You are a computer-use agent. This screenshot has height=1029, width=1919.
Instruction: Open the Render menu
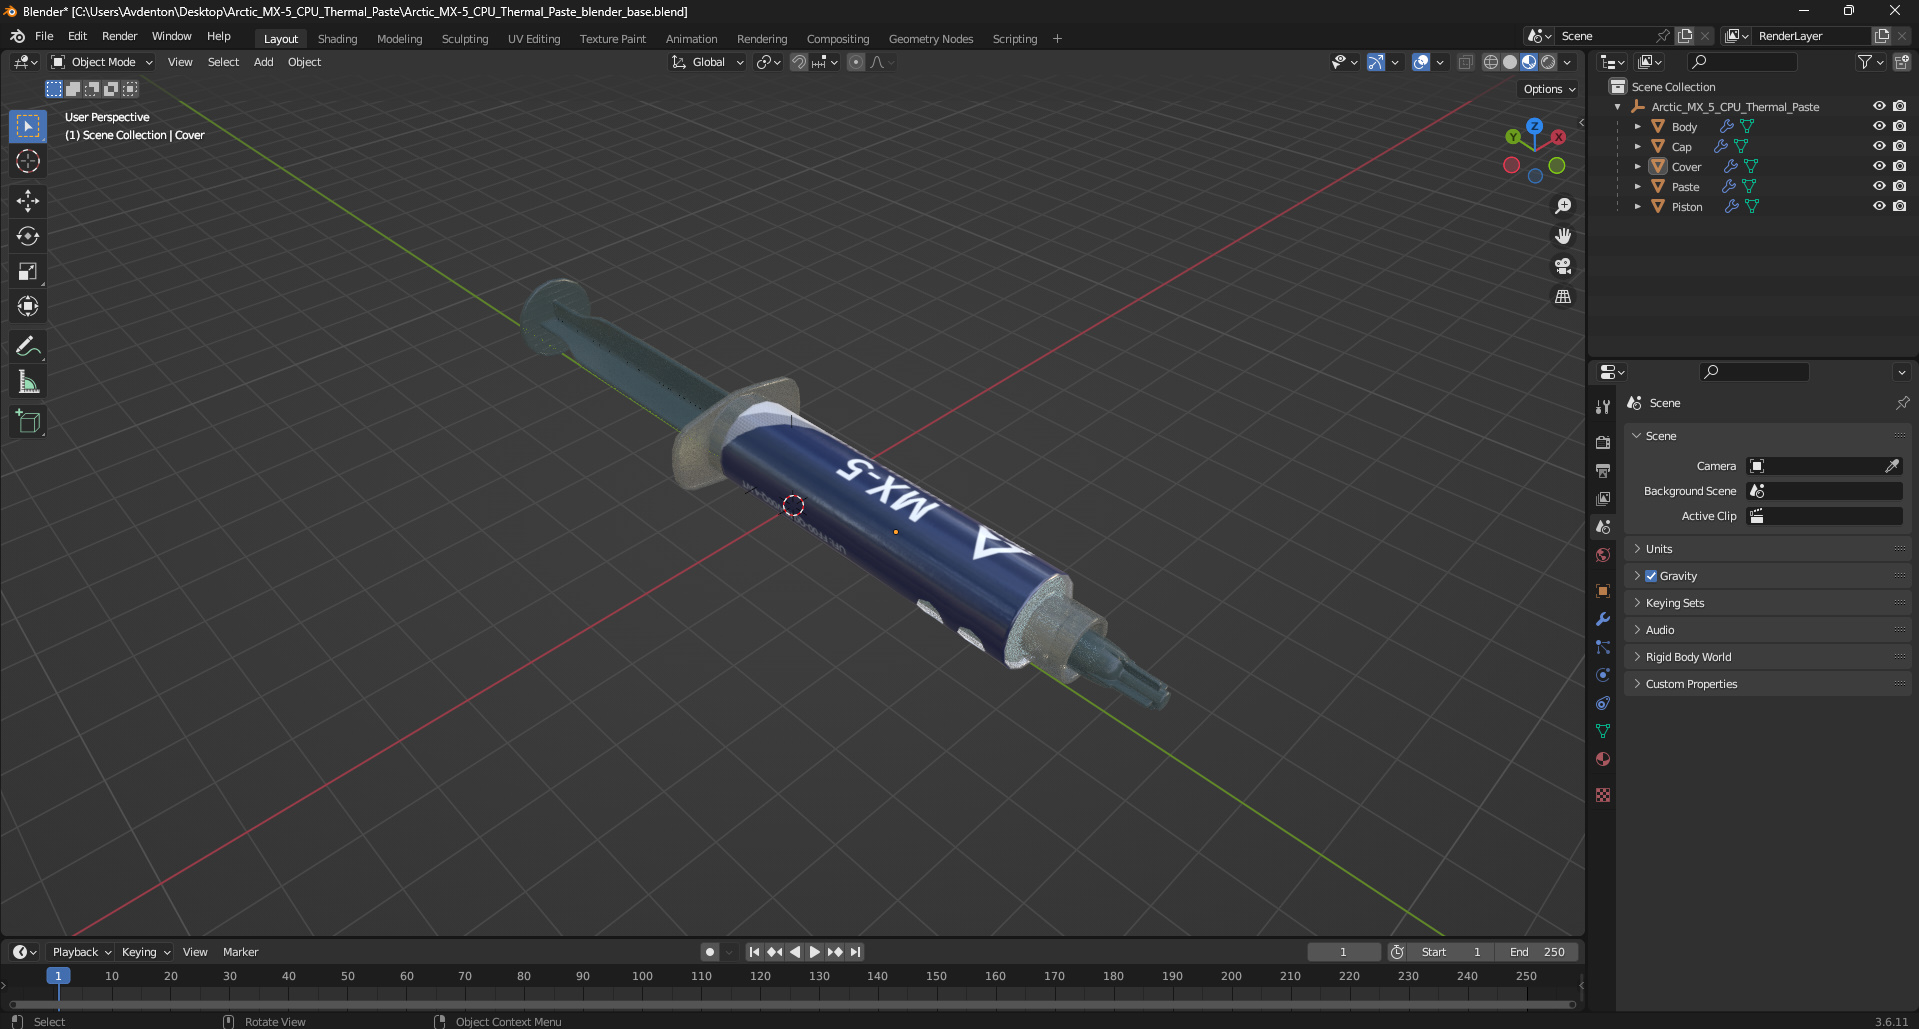[x=119, y=36]
